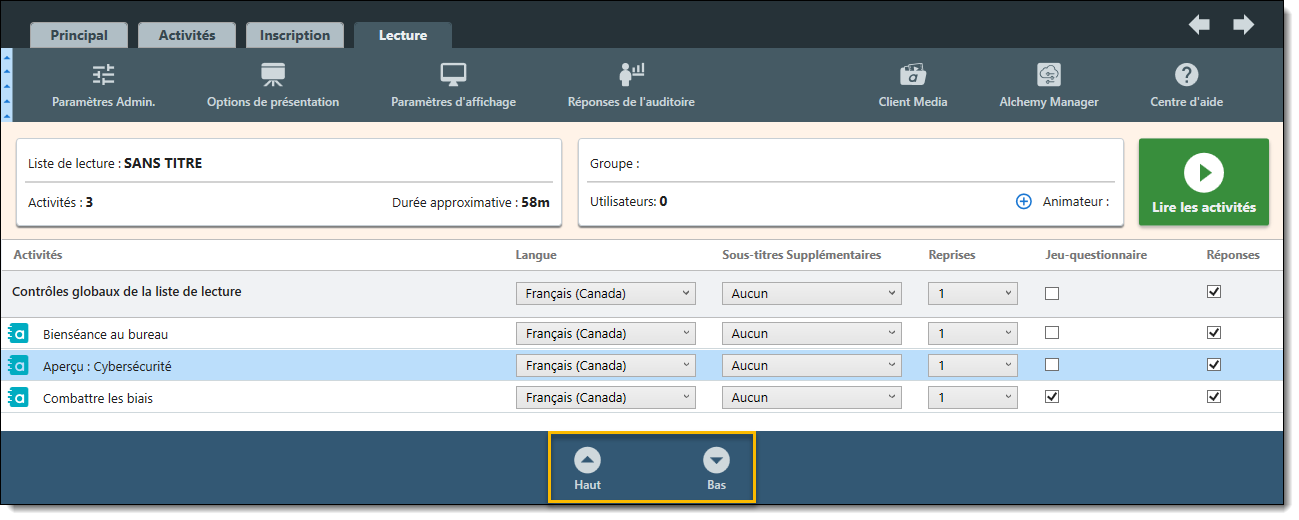Enable Jeu-questionnaire for Bienséance au bureau
1299x520 pixels.
click(x=1051, y=333)
